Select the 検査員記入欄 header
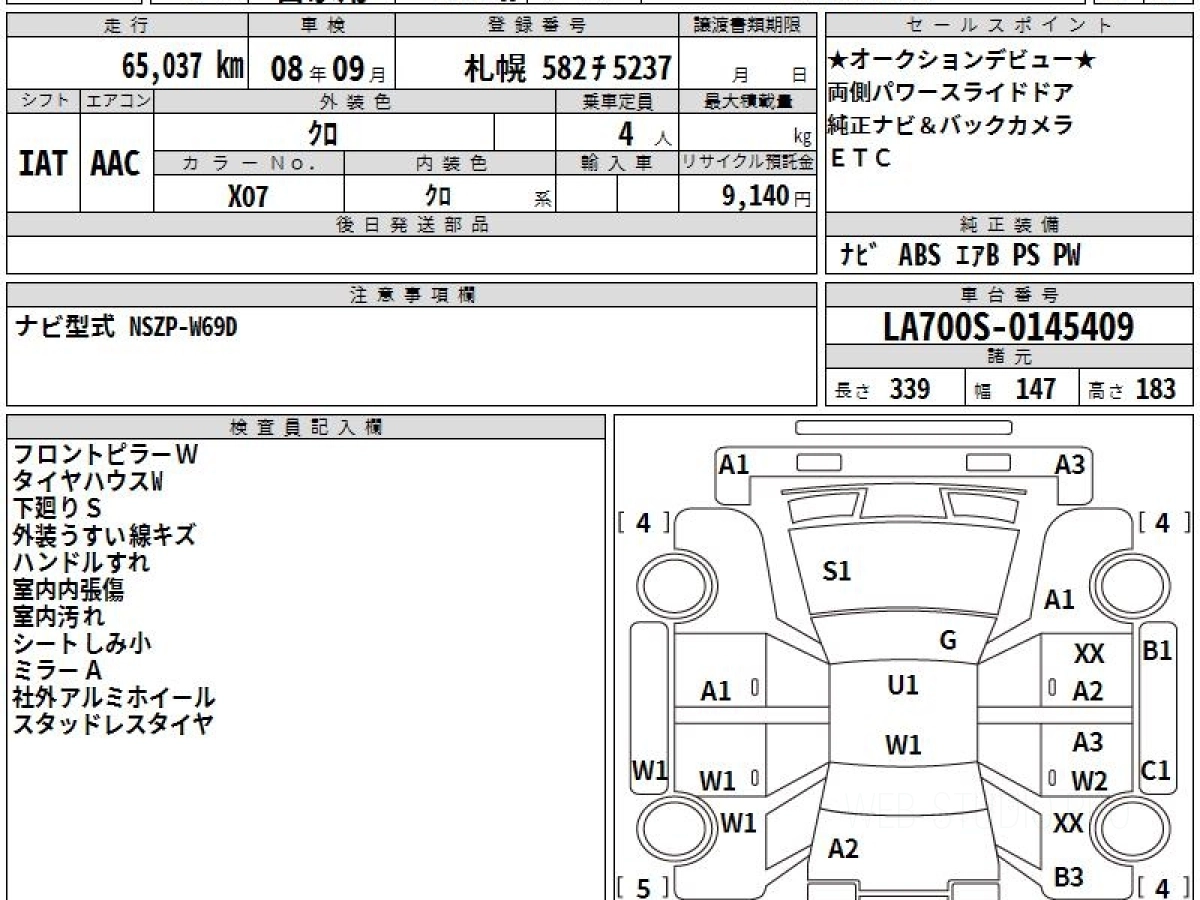The image size is (1200, 900). click(305, 427)
